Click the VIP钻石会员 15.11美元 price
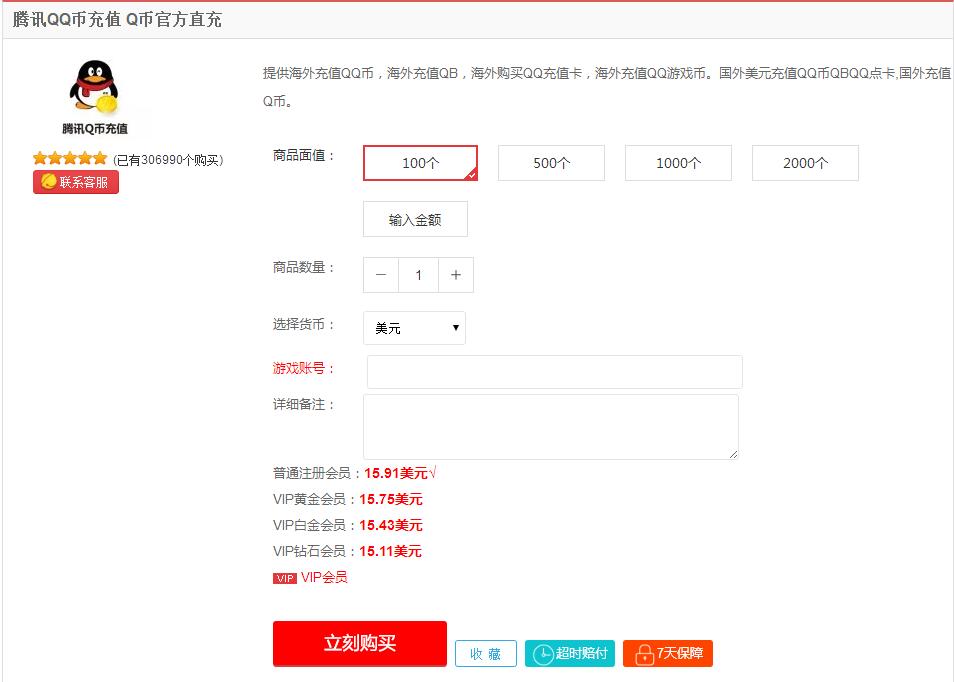 point(391,551)
